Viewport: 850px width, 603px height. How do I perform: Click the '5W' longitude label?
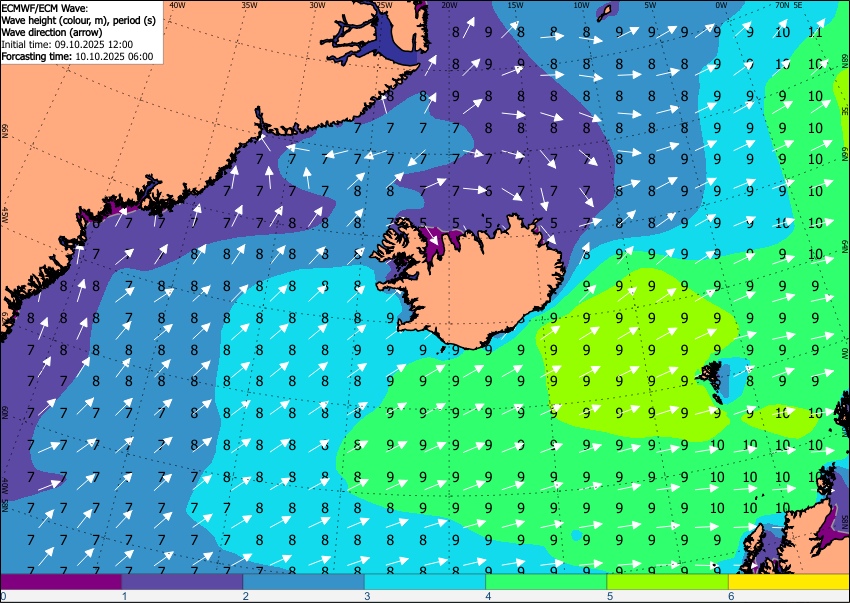[x=650, y=5]
